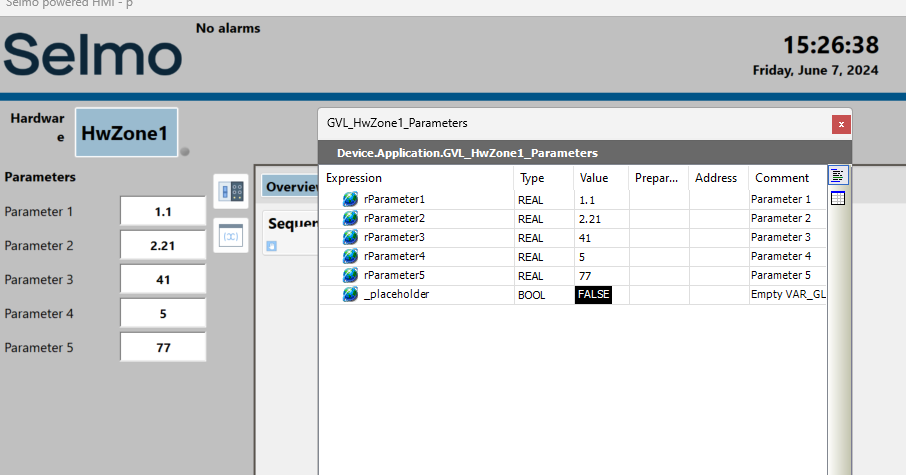This screenshot has width=906, height=475.
Task: Click the globe icon next to rParameter1
Action: point(350,199)
